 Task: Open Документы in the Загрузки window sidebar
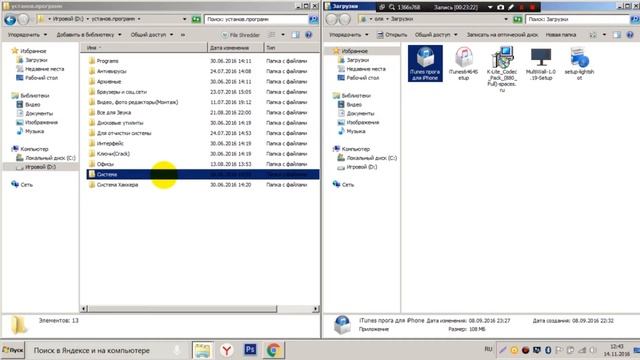pos(360,113)
